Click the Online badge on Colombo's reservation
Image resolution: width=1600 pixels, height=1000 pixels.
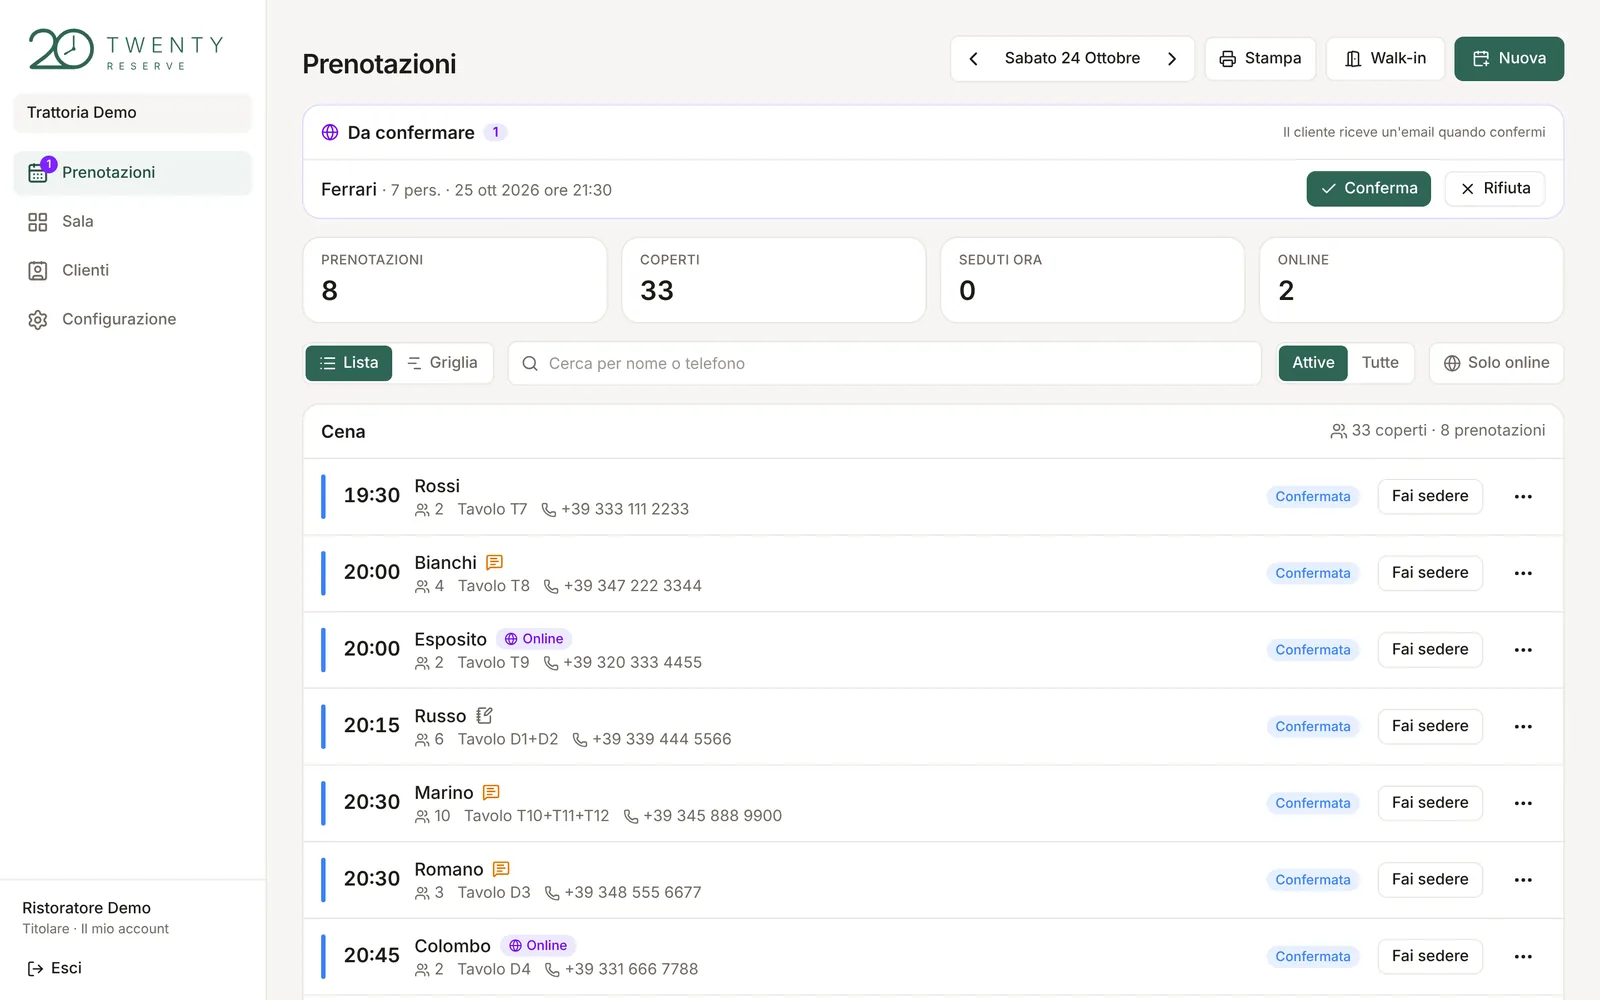pyautogui.click(x=538, y=946)
